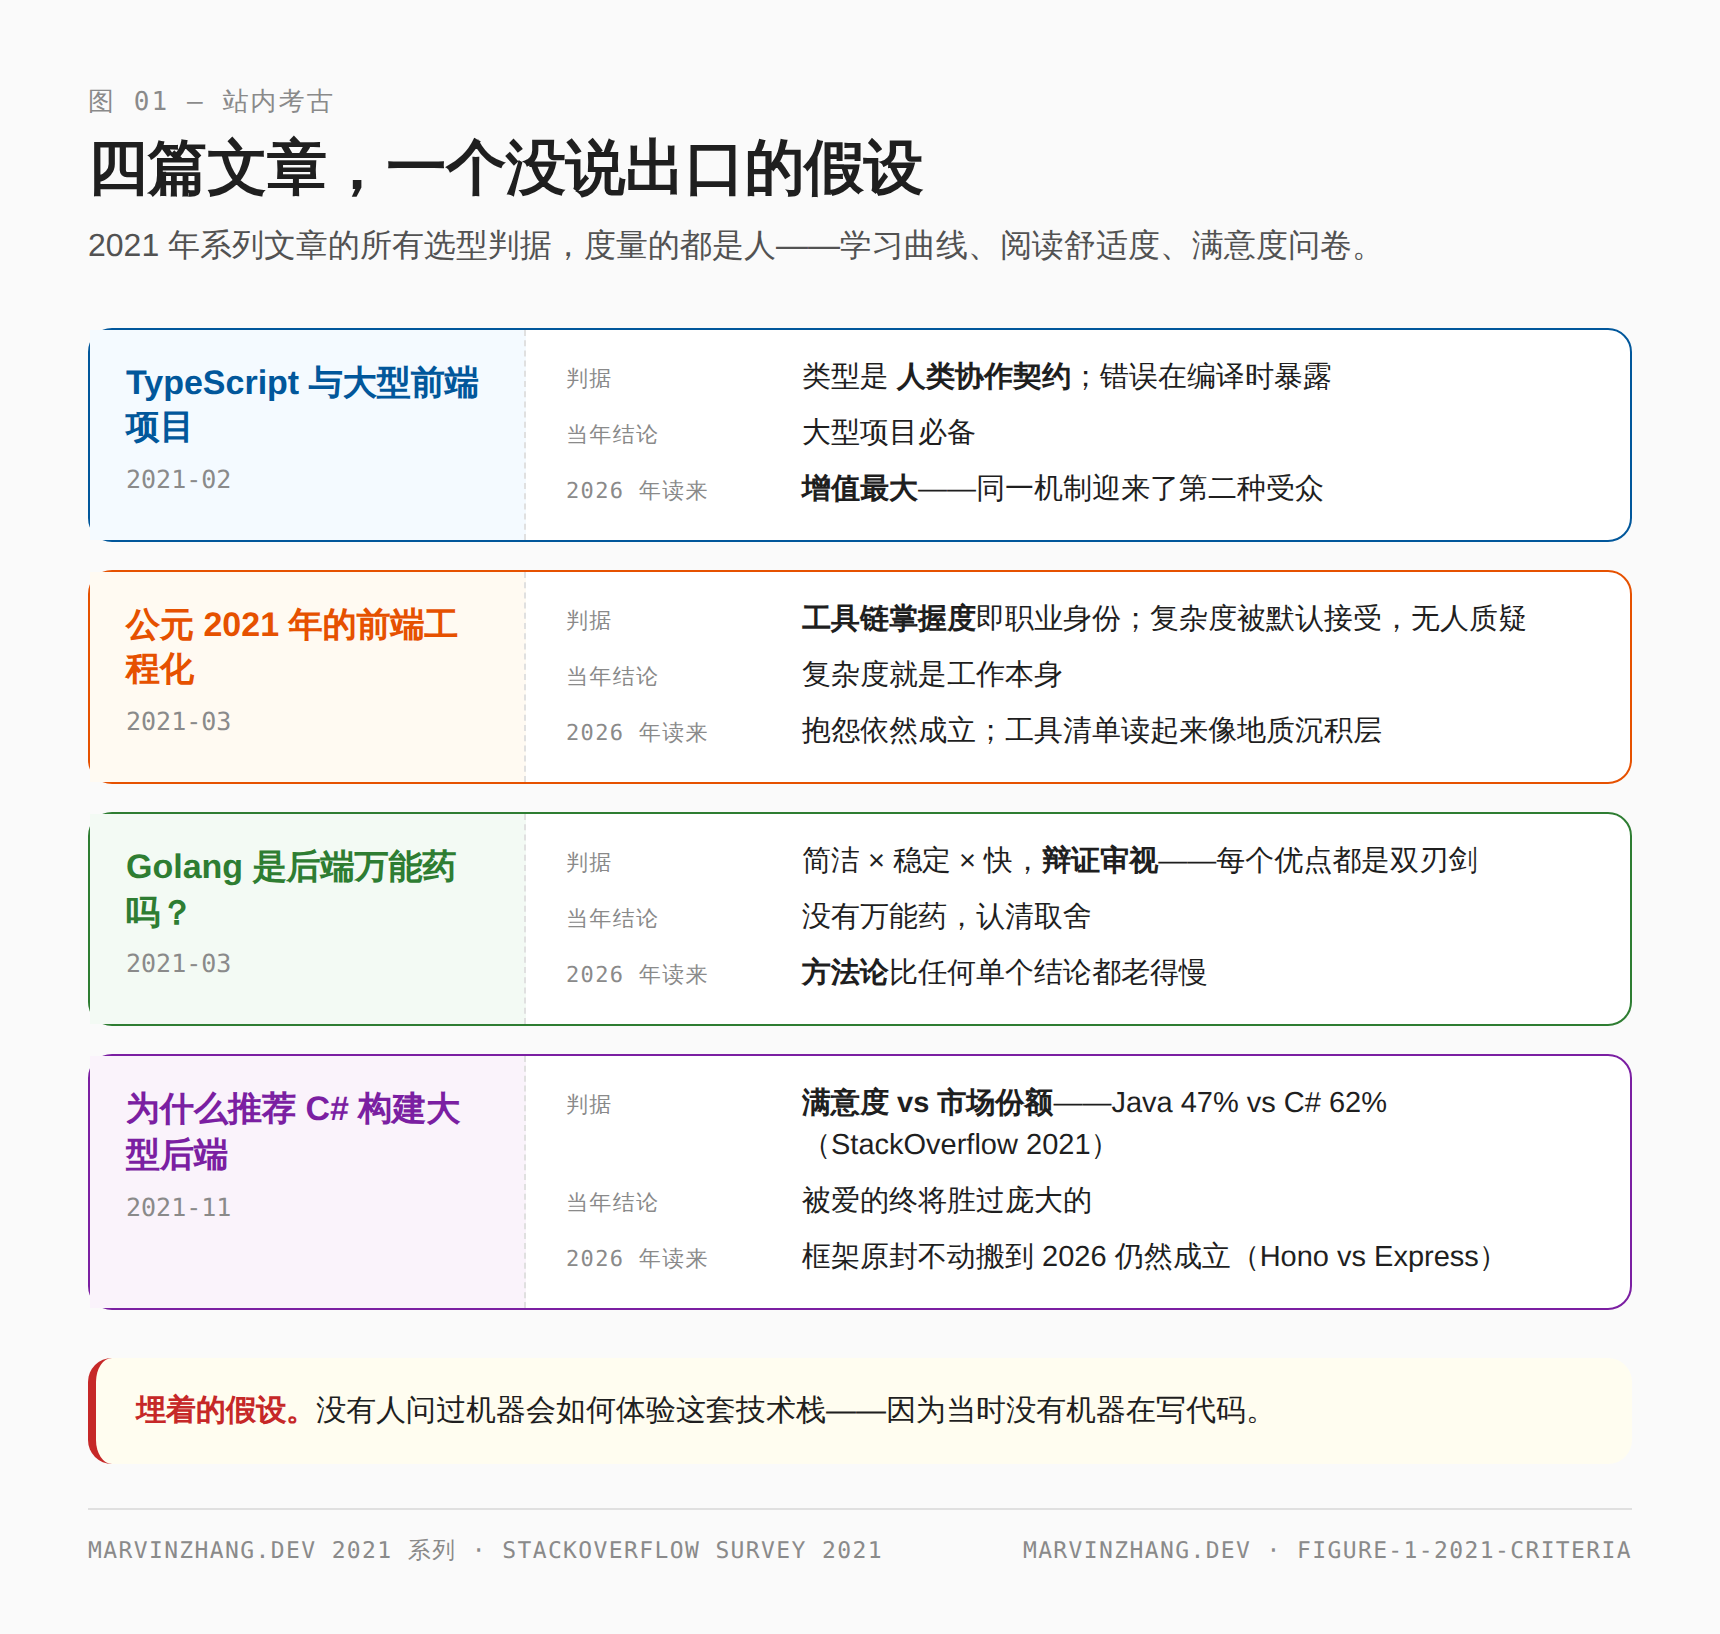This screenshot has width=1720, height=1634.
Task: Click the 当年结论 label in the C# card
Action: click(612, 1203)
